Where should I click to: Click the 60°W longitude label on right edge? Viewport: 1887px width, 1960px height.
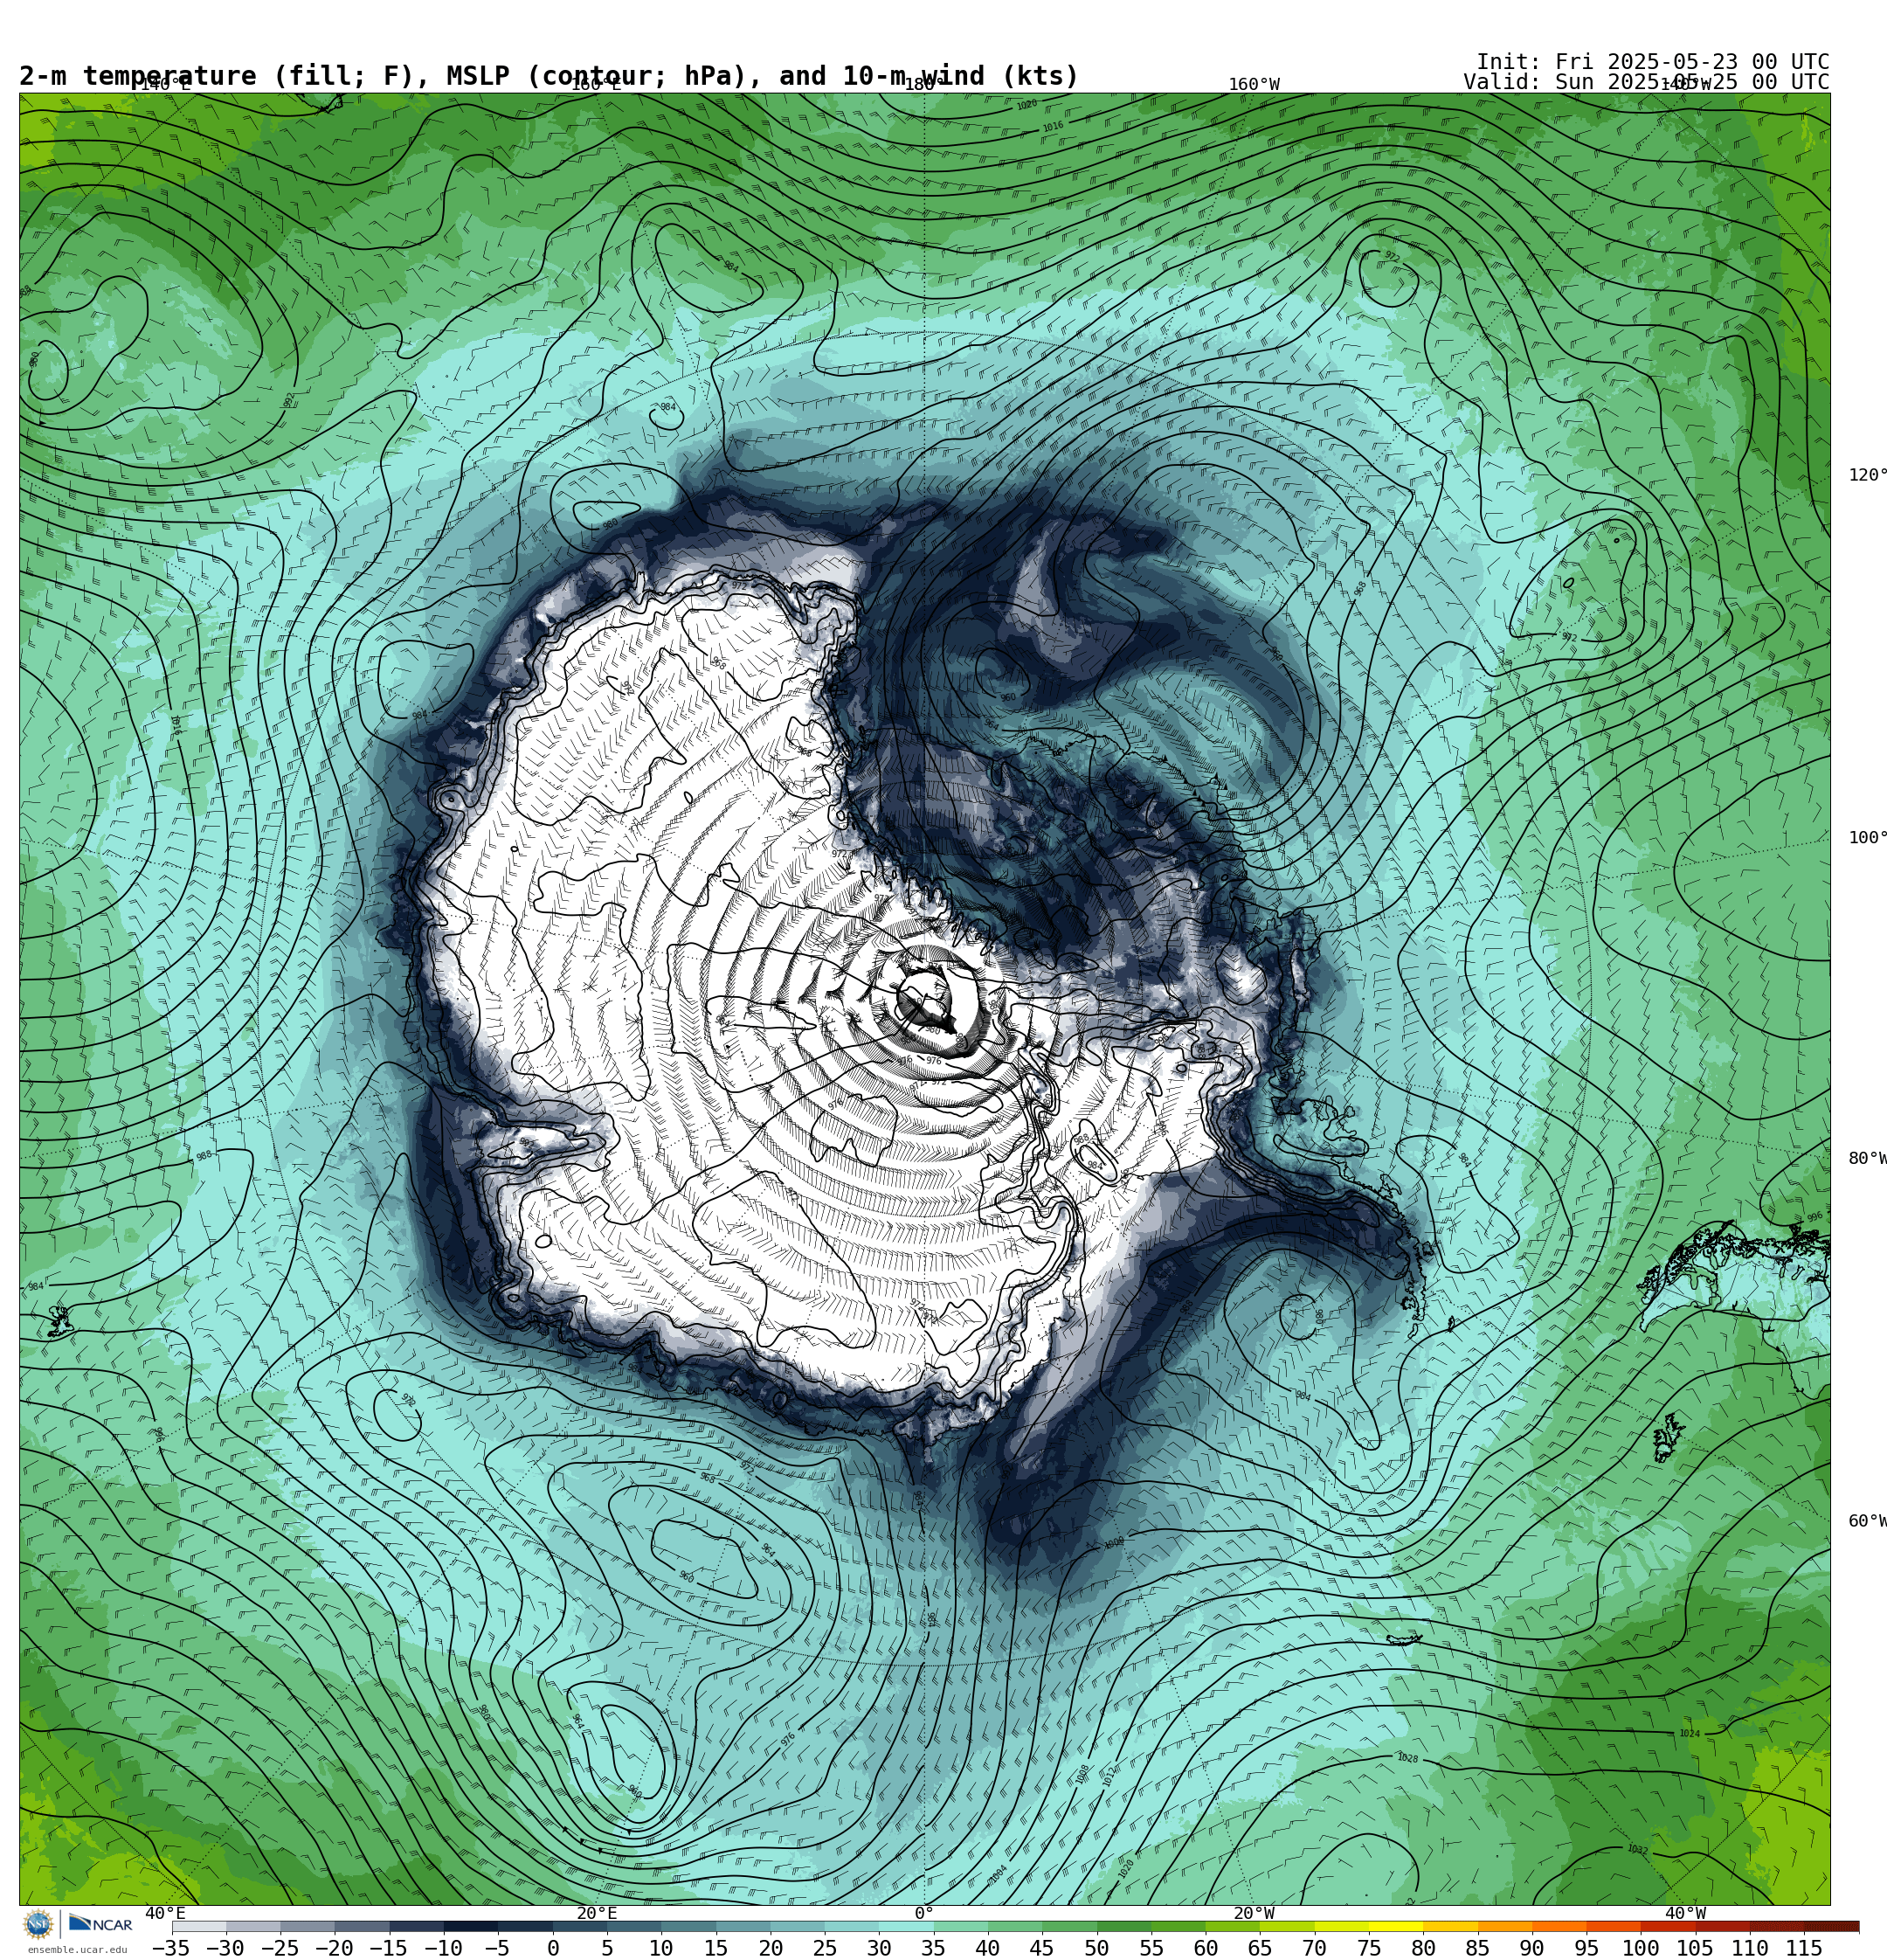1867,1521
